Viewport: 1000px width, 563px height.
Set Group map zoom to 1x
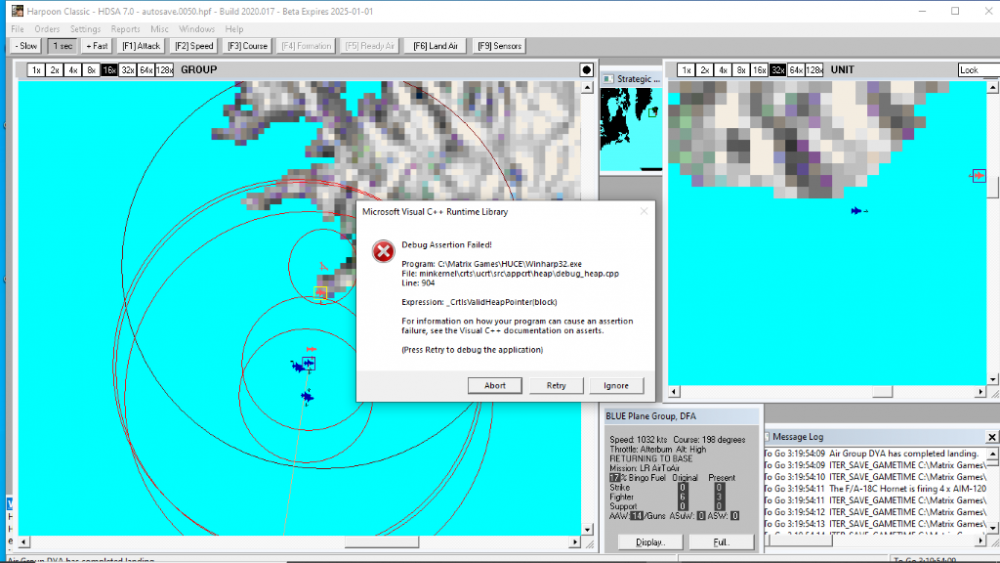(x=36, y=70)
